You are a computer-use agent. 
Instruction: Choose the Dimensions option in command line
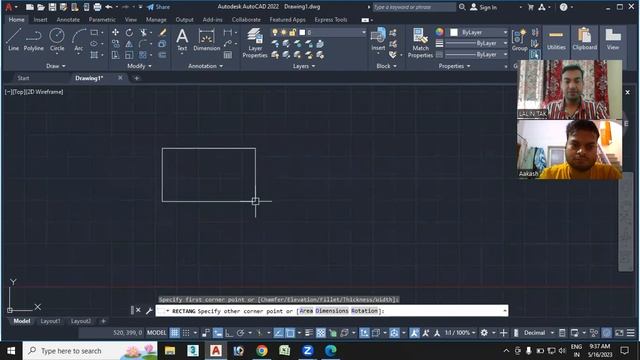click(332, 311)
